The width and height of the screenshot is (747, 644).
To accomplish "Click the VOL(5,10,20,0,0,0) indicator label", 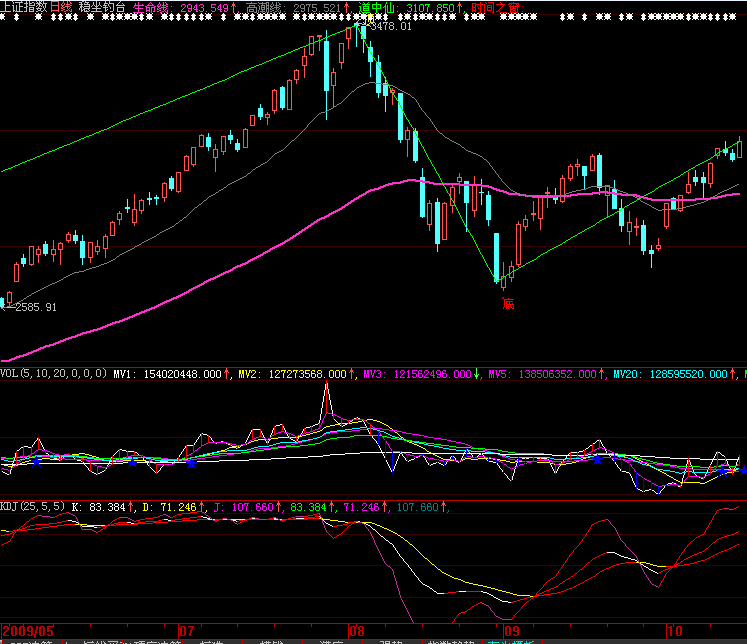I will 53,373.
